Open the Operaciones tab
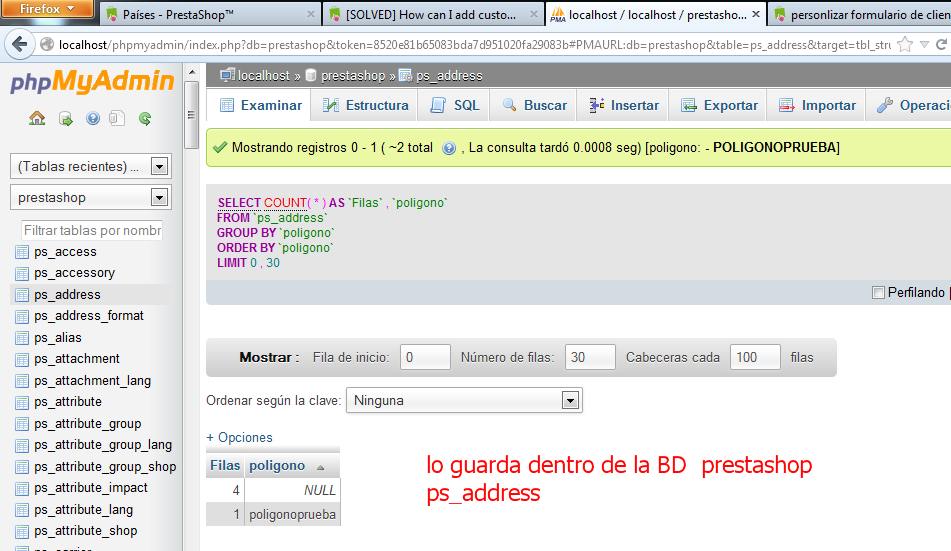The width and height of the screenshot is (951, 551). (x=910, y=106)
